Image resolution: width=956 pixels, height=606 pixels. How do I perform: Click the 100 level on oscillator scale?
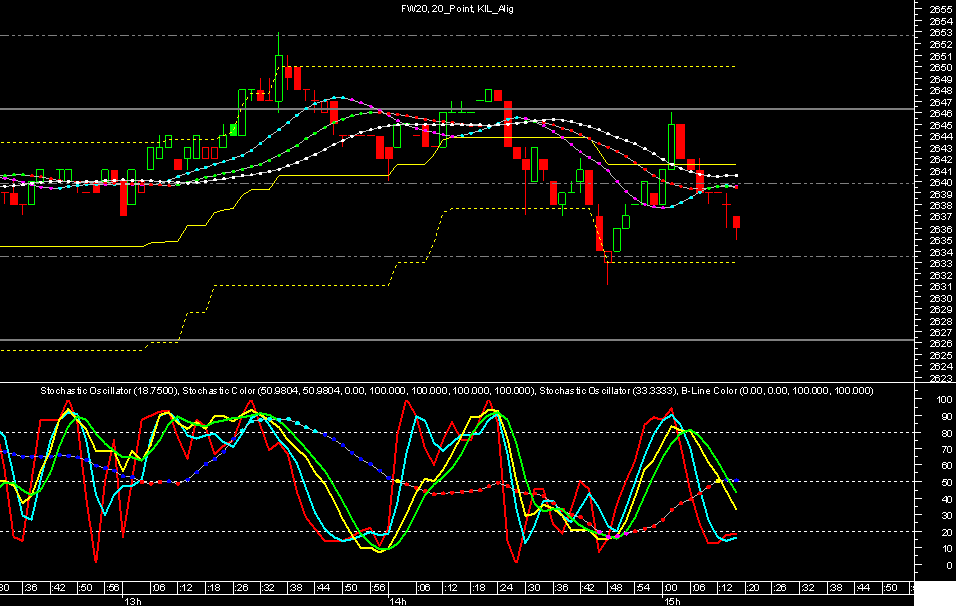(944, 400)
